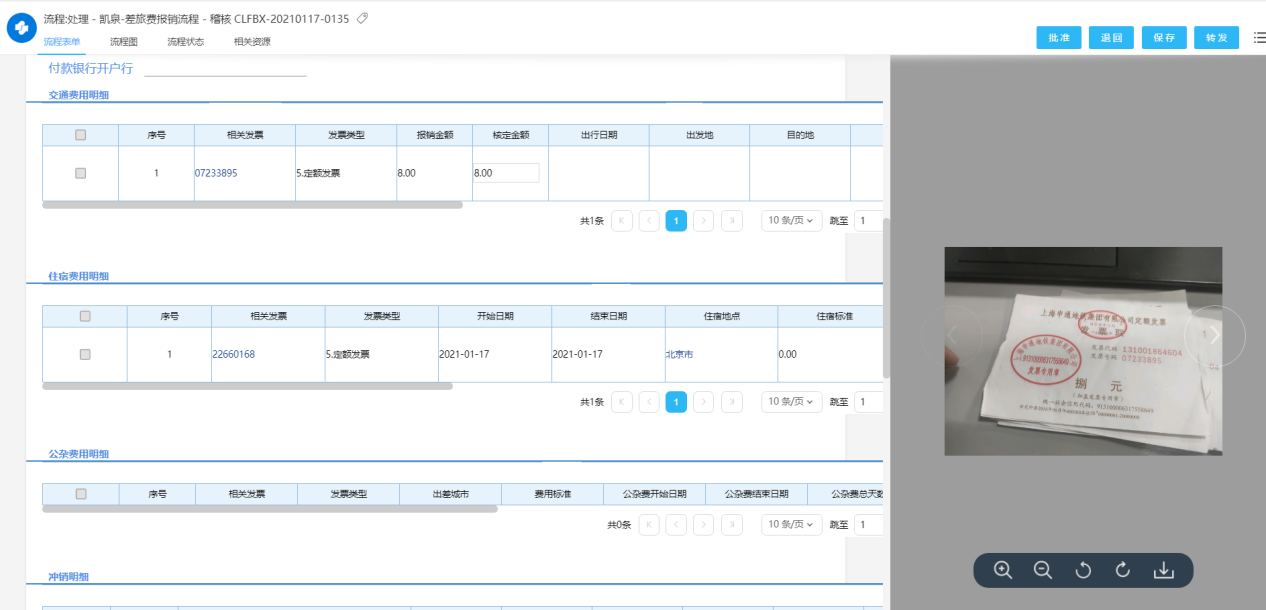
Task: Rotate invoice image clockwise
Action: click(1122, 570)
